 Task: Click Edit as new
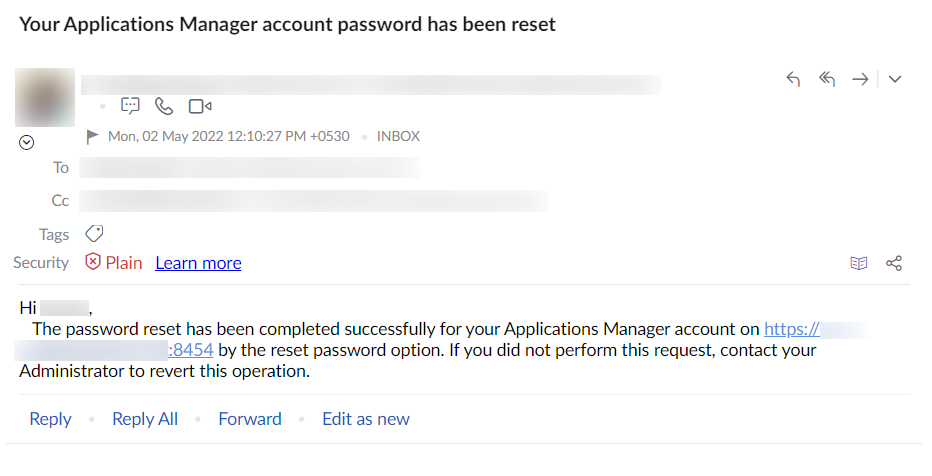coord(366,419)
